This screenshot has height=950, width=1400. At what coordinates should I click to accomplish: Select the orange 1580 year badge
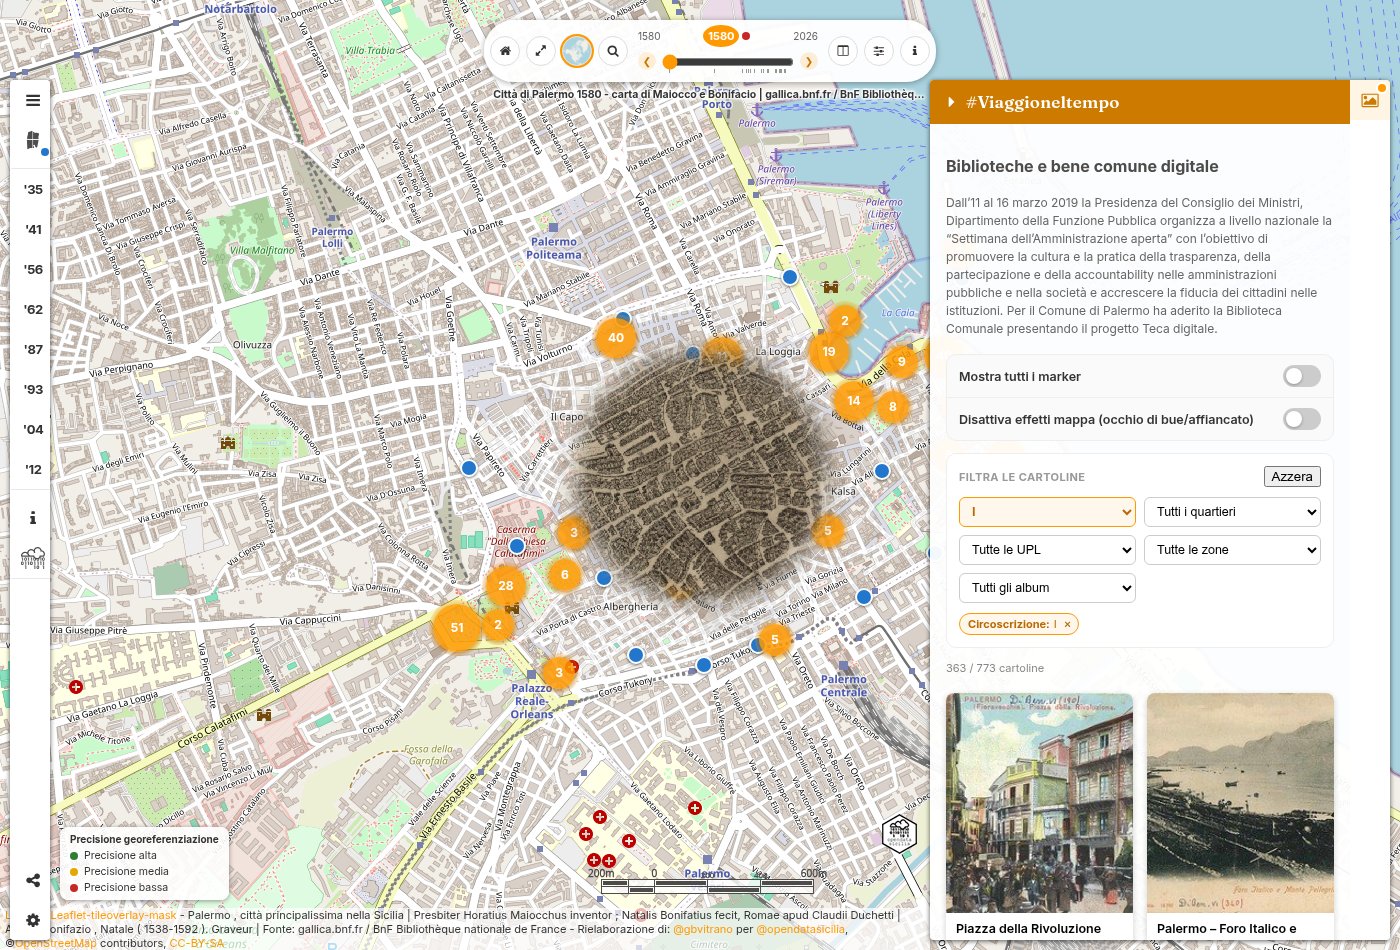click(x=721, y=36)
